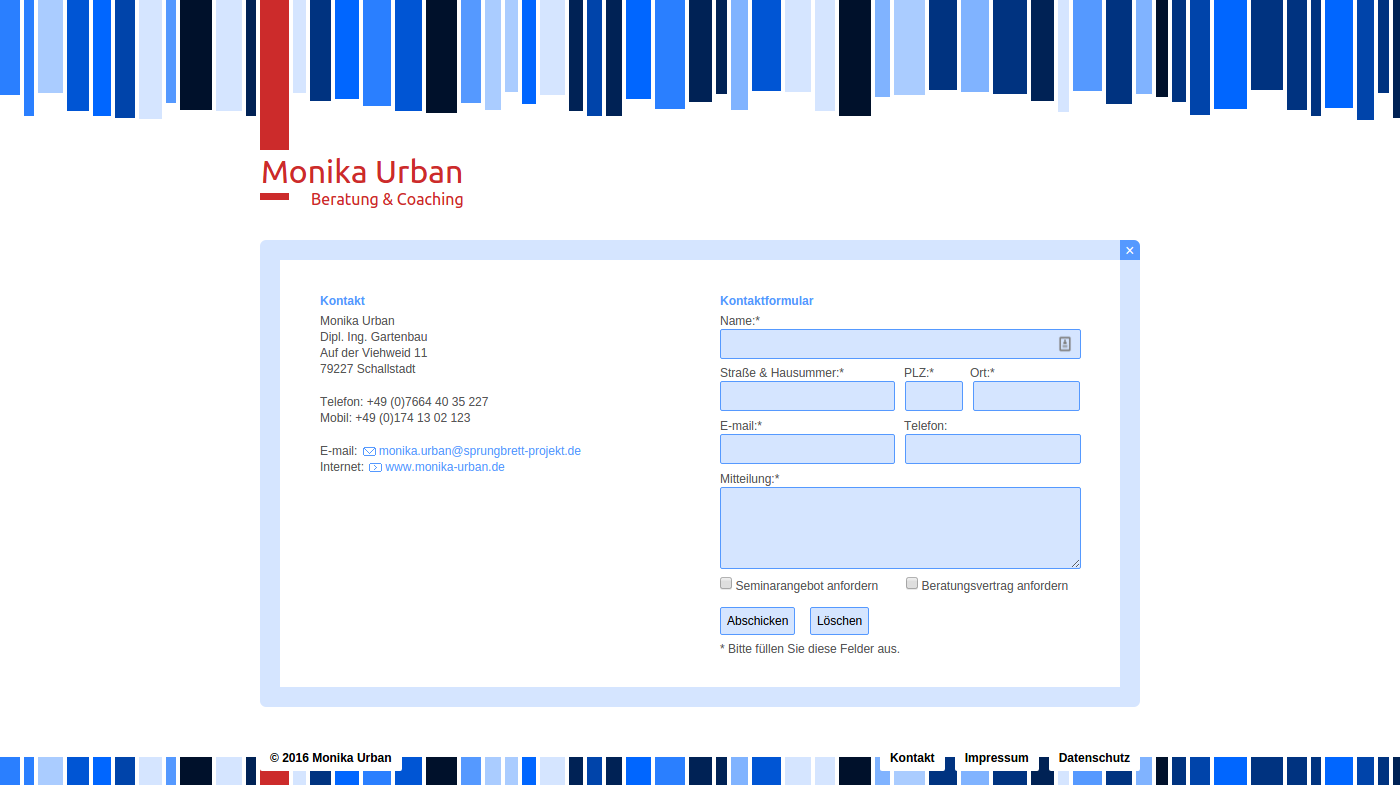Click the "© 2016 Monika Urban" footer text
The height and width of the screenshot is (785, 1400).
coord(331,758)
